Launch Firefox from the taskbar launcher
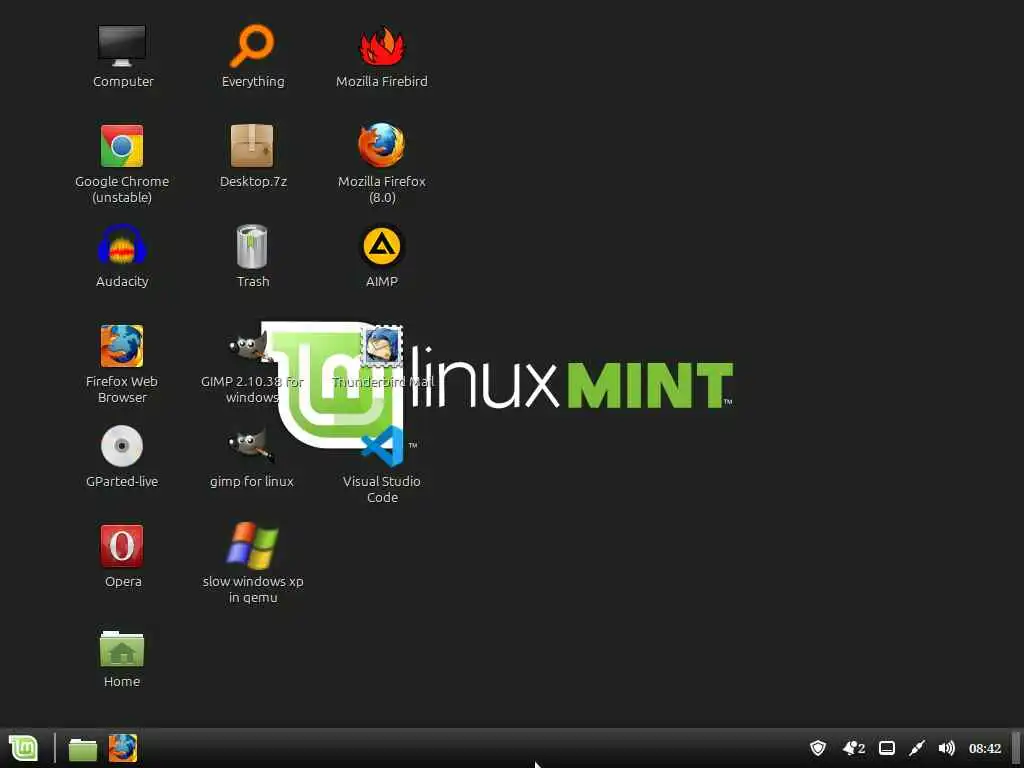The height and width of the screenshot is (768, 1024). pyautogui.click(x=123, y=748)
